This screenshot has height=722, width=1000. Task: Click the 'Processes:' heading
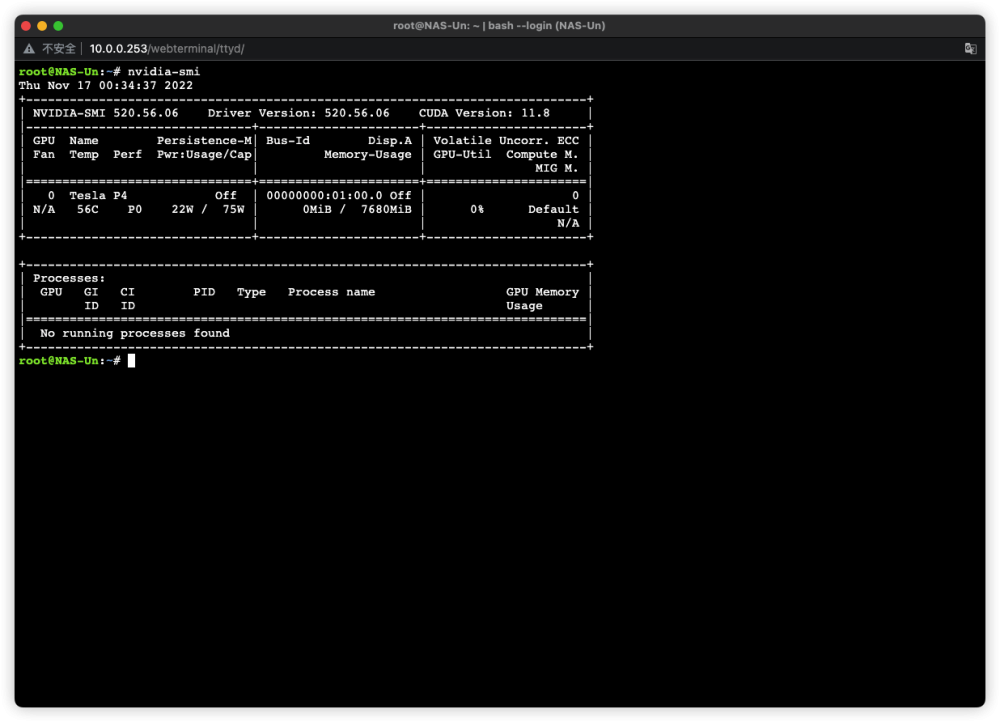pos(69,278)
